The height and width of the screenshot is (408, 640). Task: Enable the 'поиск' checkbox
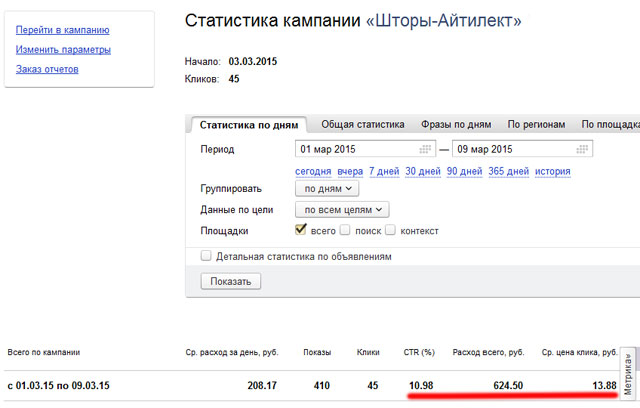coord(345,230)
